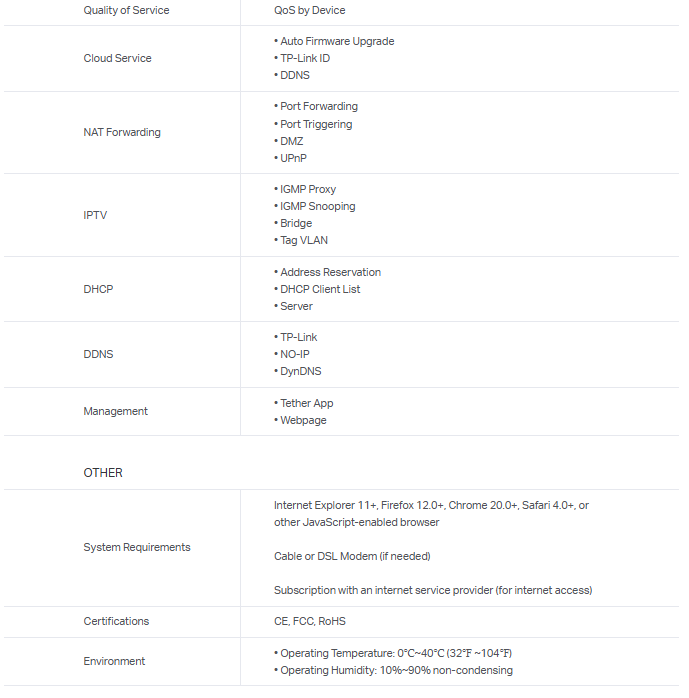Select the Port Forwarding entry
This screenshot has height=698, width=689.
click(318, 106)
